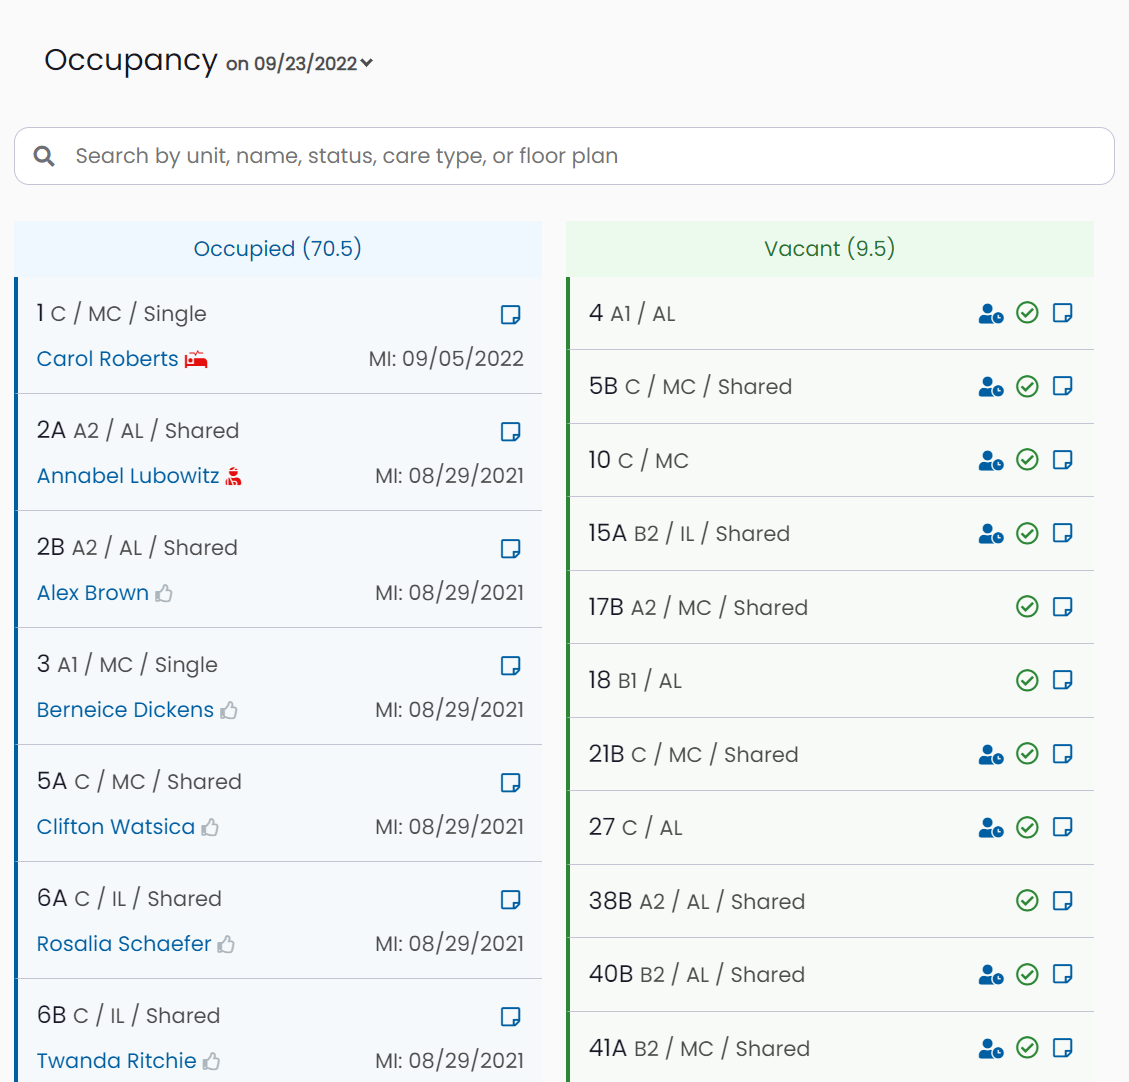Click thumbs-up icon next to Twanda Ritchie

[212, 1061]
